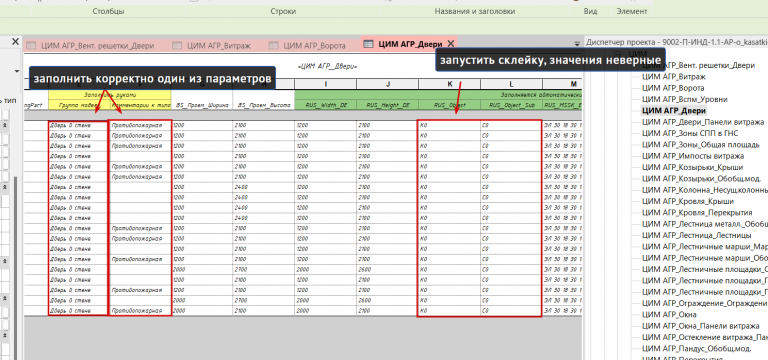Click the left palette vertical scrollbar
Image resolution: width=768 pixels, height=360 pixels.
point(17,268)
